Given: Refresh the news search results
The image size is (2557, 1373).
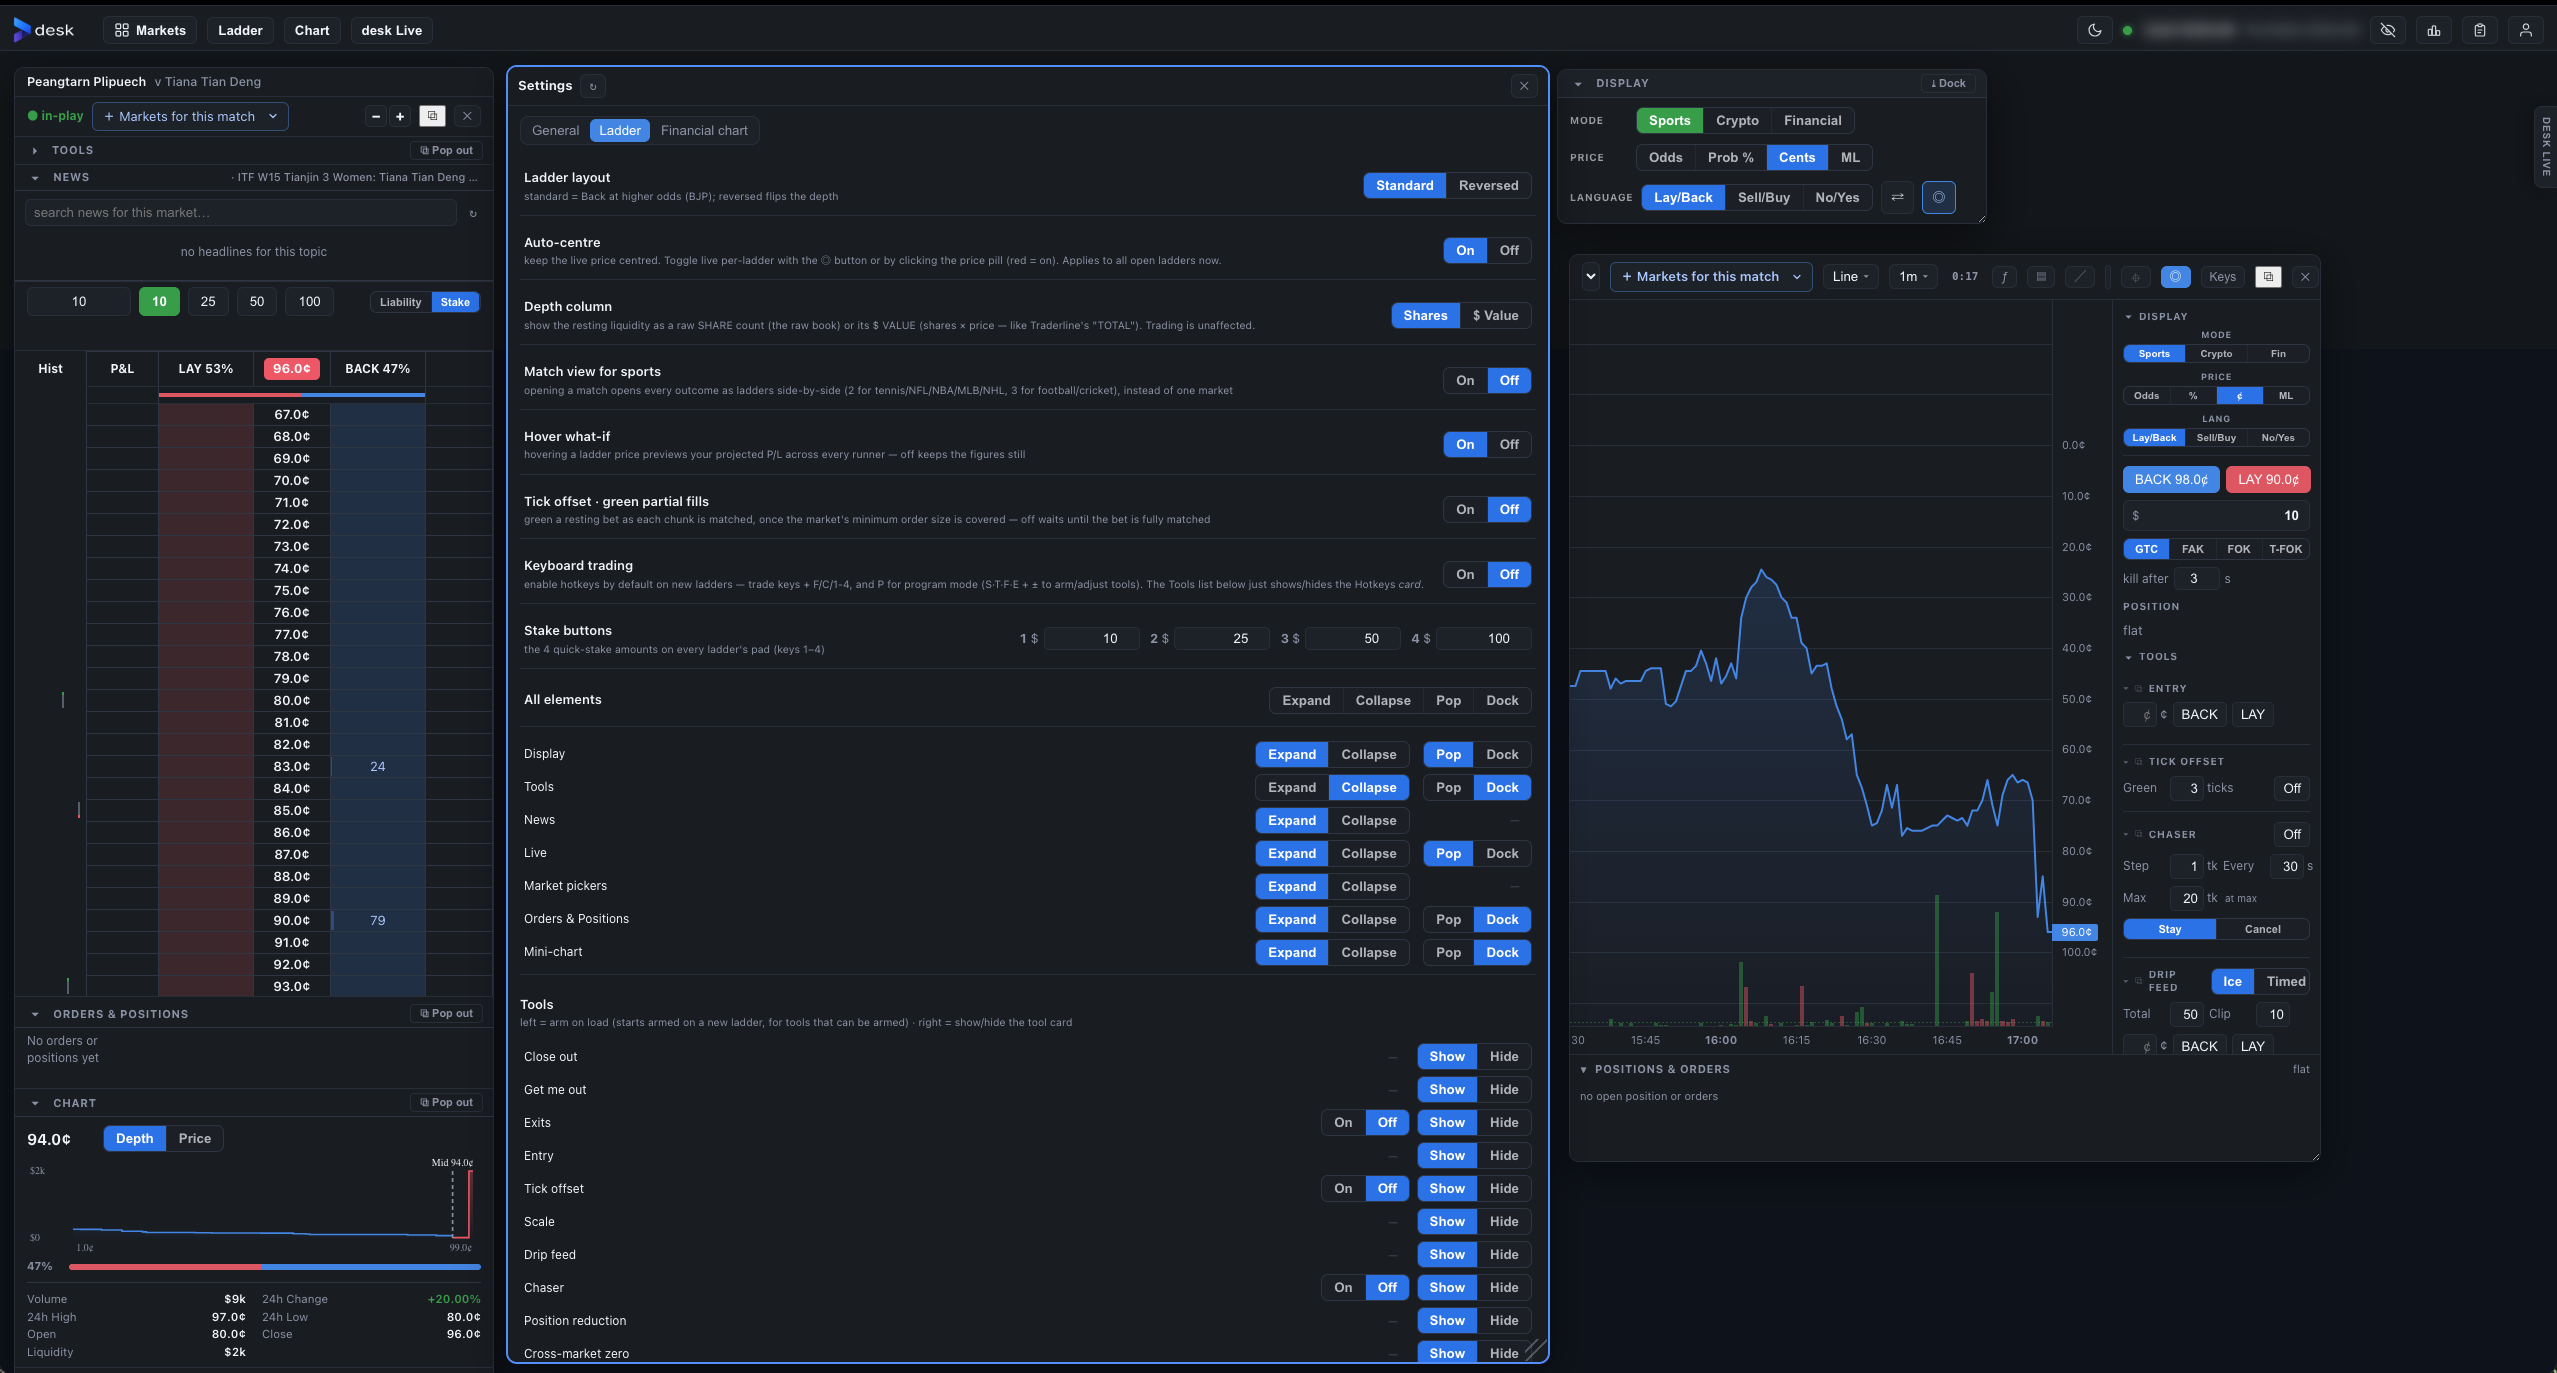Looking at the screenshot, I should pyautogui.click(x=473, y=213).
